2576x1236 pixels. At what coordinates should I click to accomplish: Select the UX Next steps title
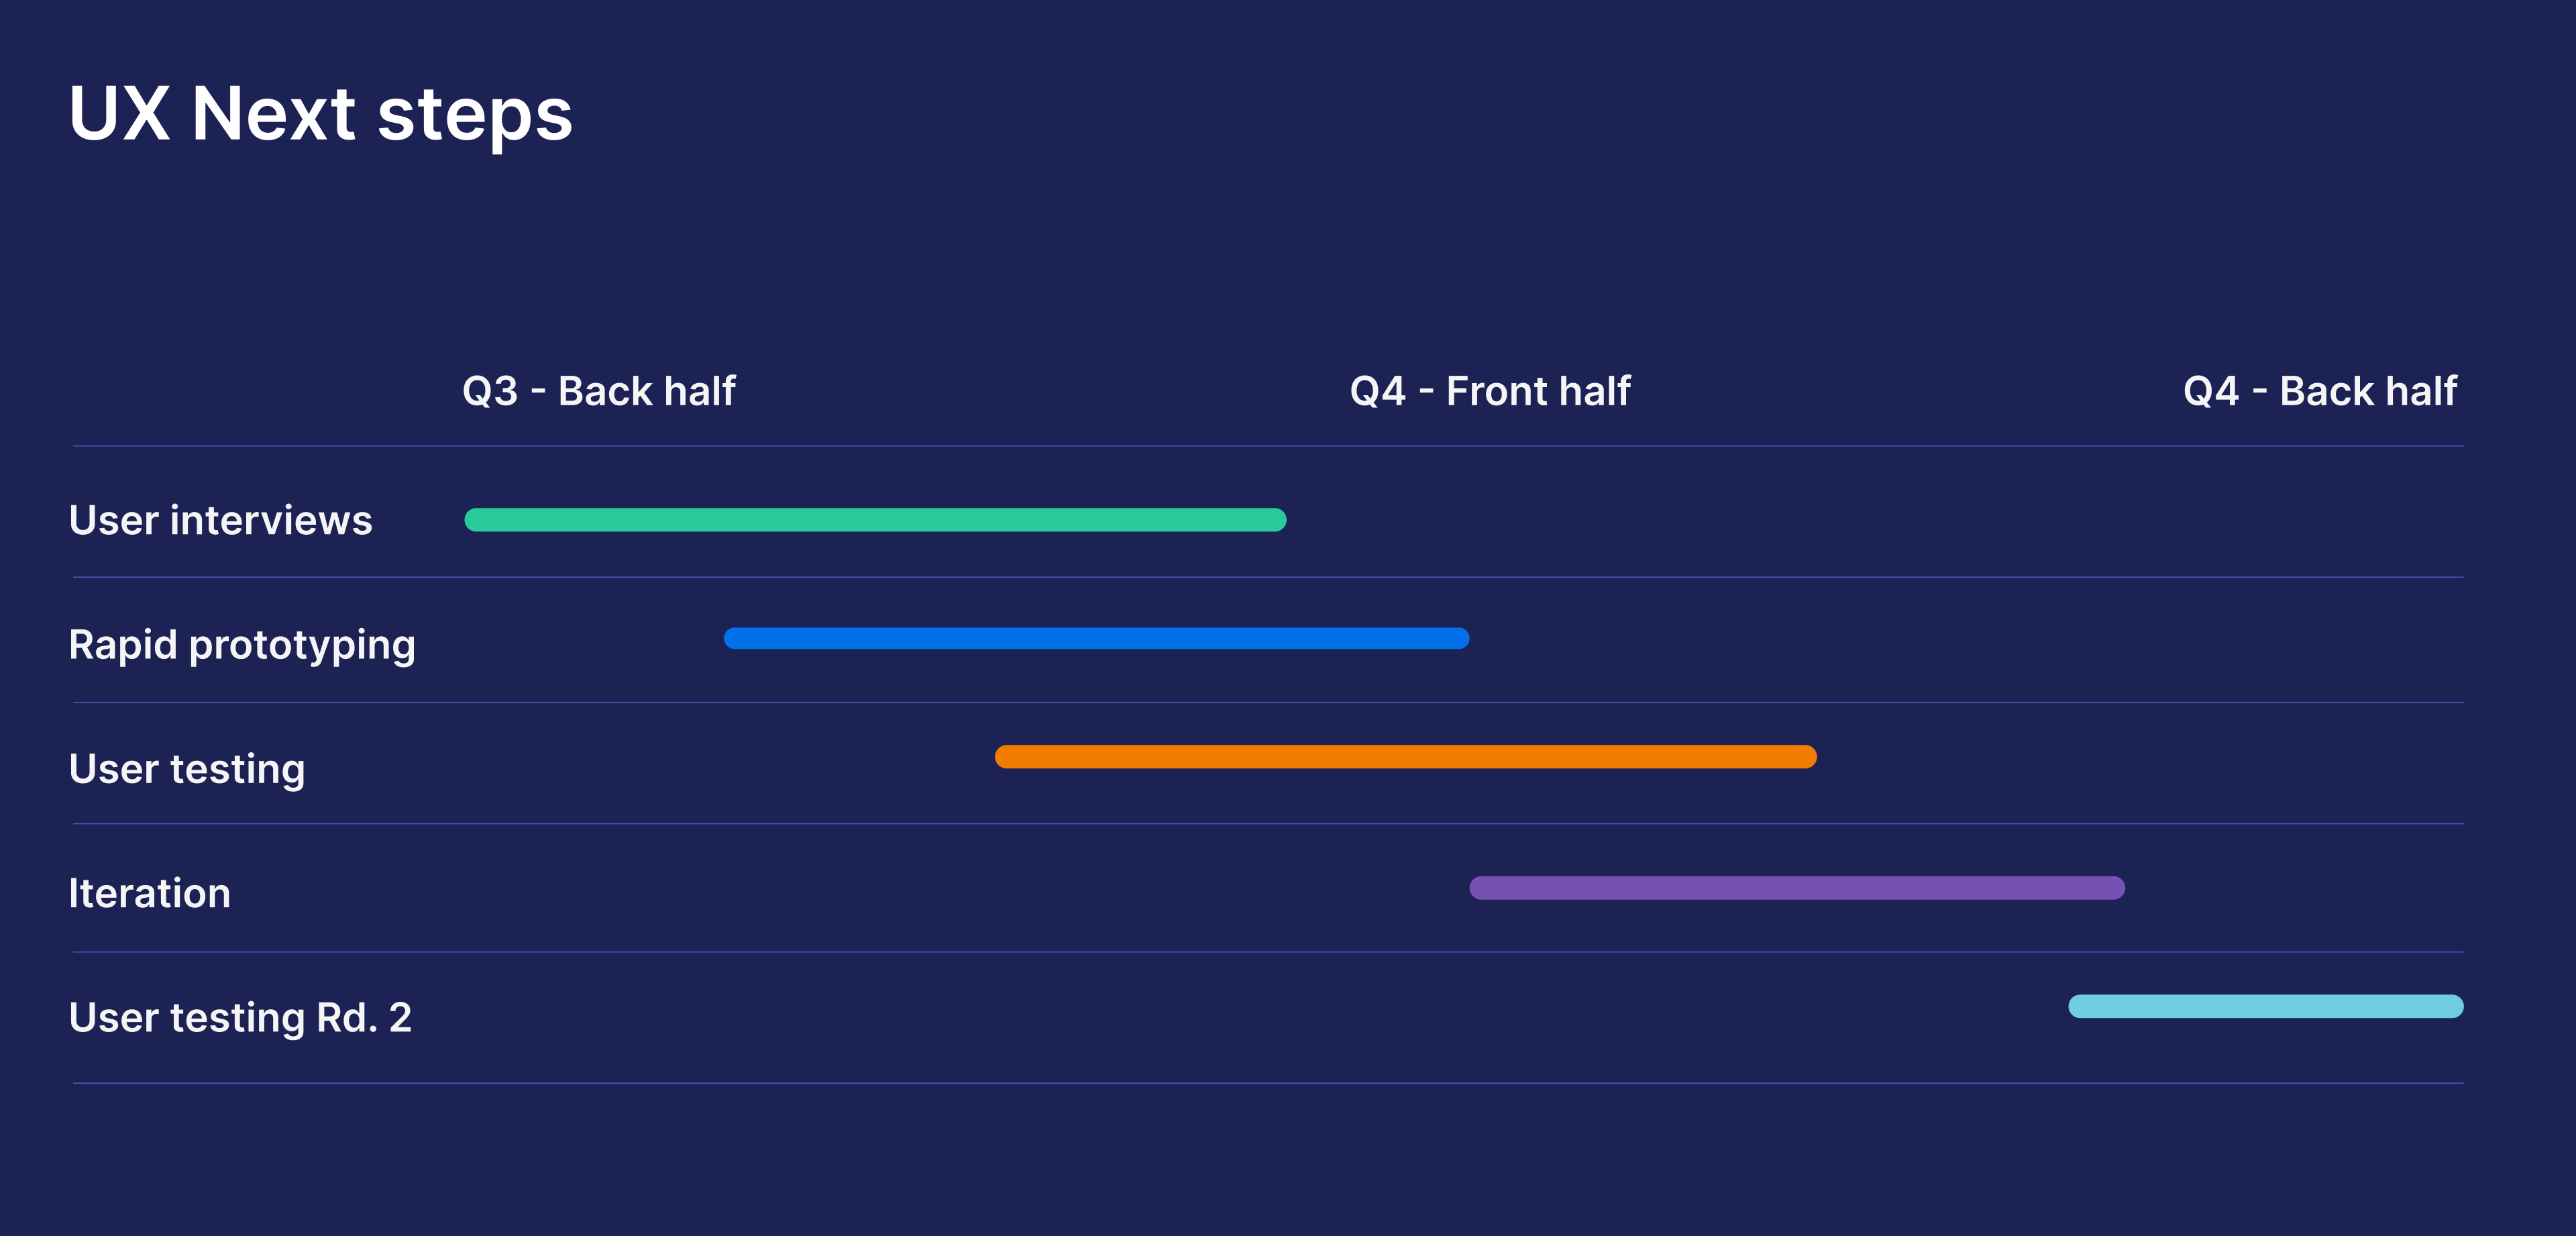[320, 115]
